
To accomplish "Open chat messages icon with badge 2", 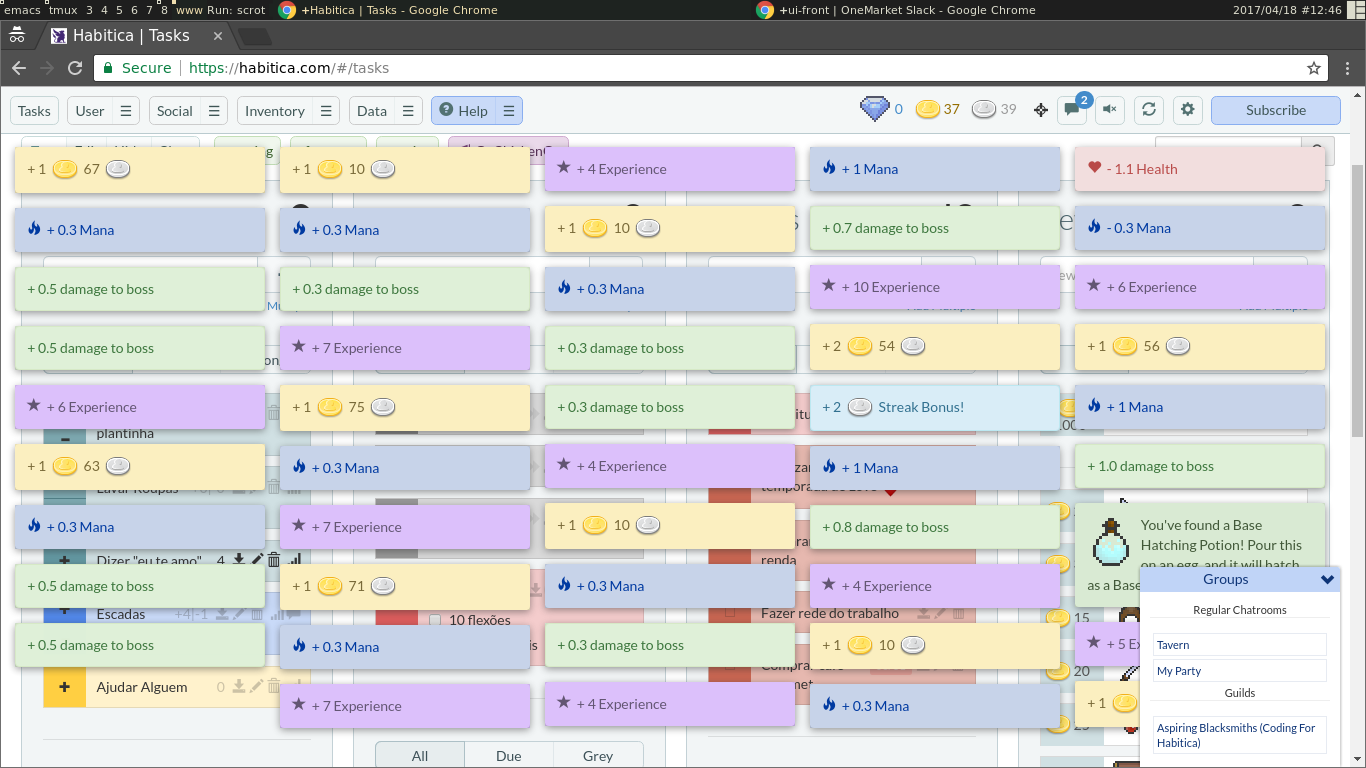I will point(1072,110).
